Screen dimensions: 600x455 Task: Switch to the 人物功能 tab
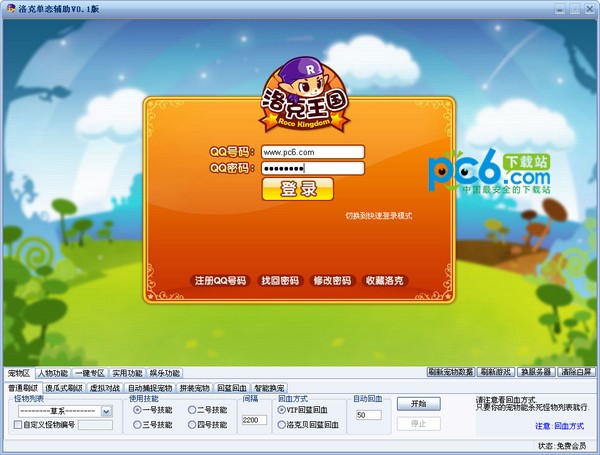53,373
